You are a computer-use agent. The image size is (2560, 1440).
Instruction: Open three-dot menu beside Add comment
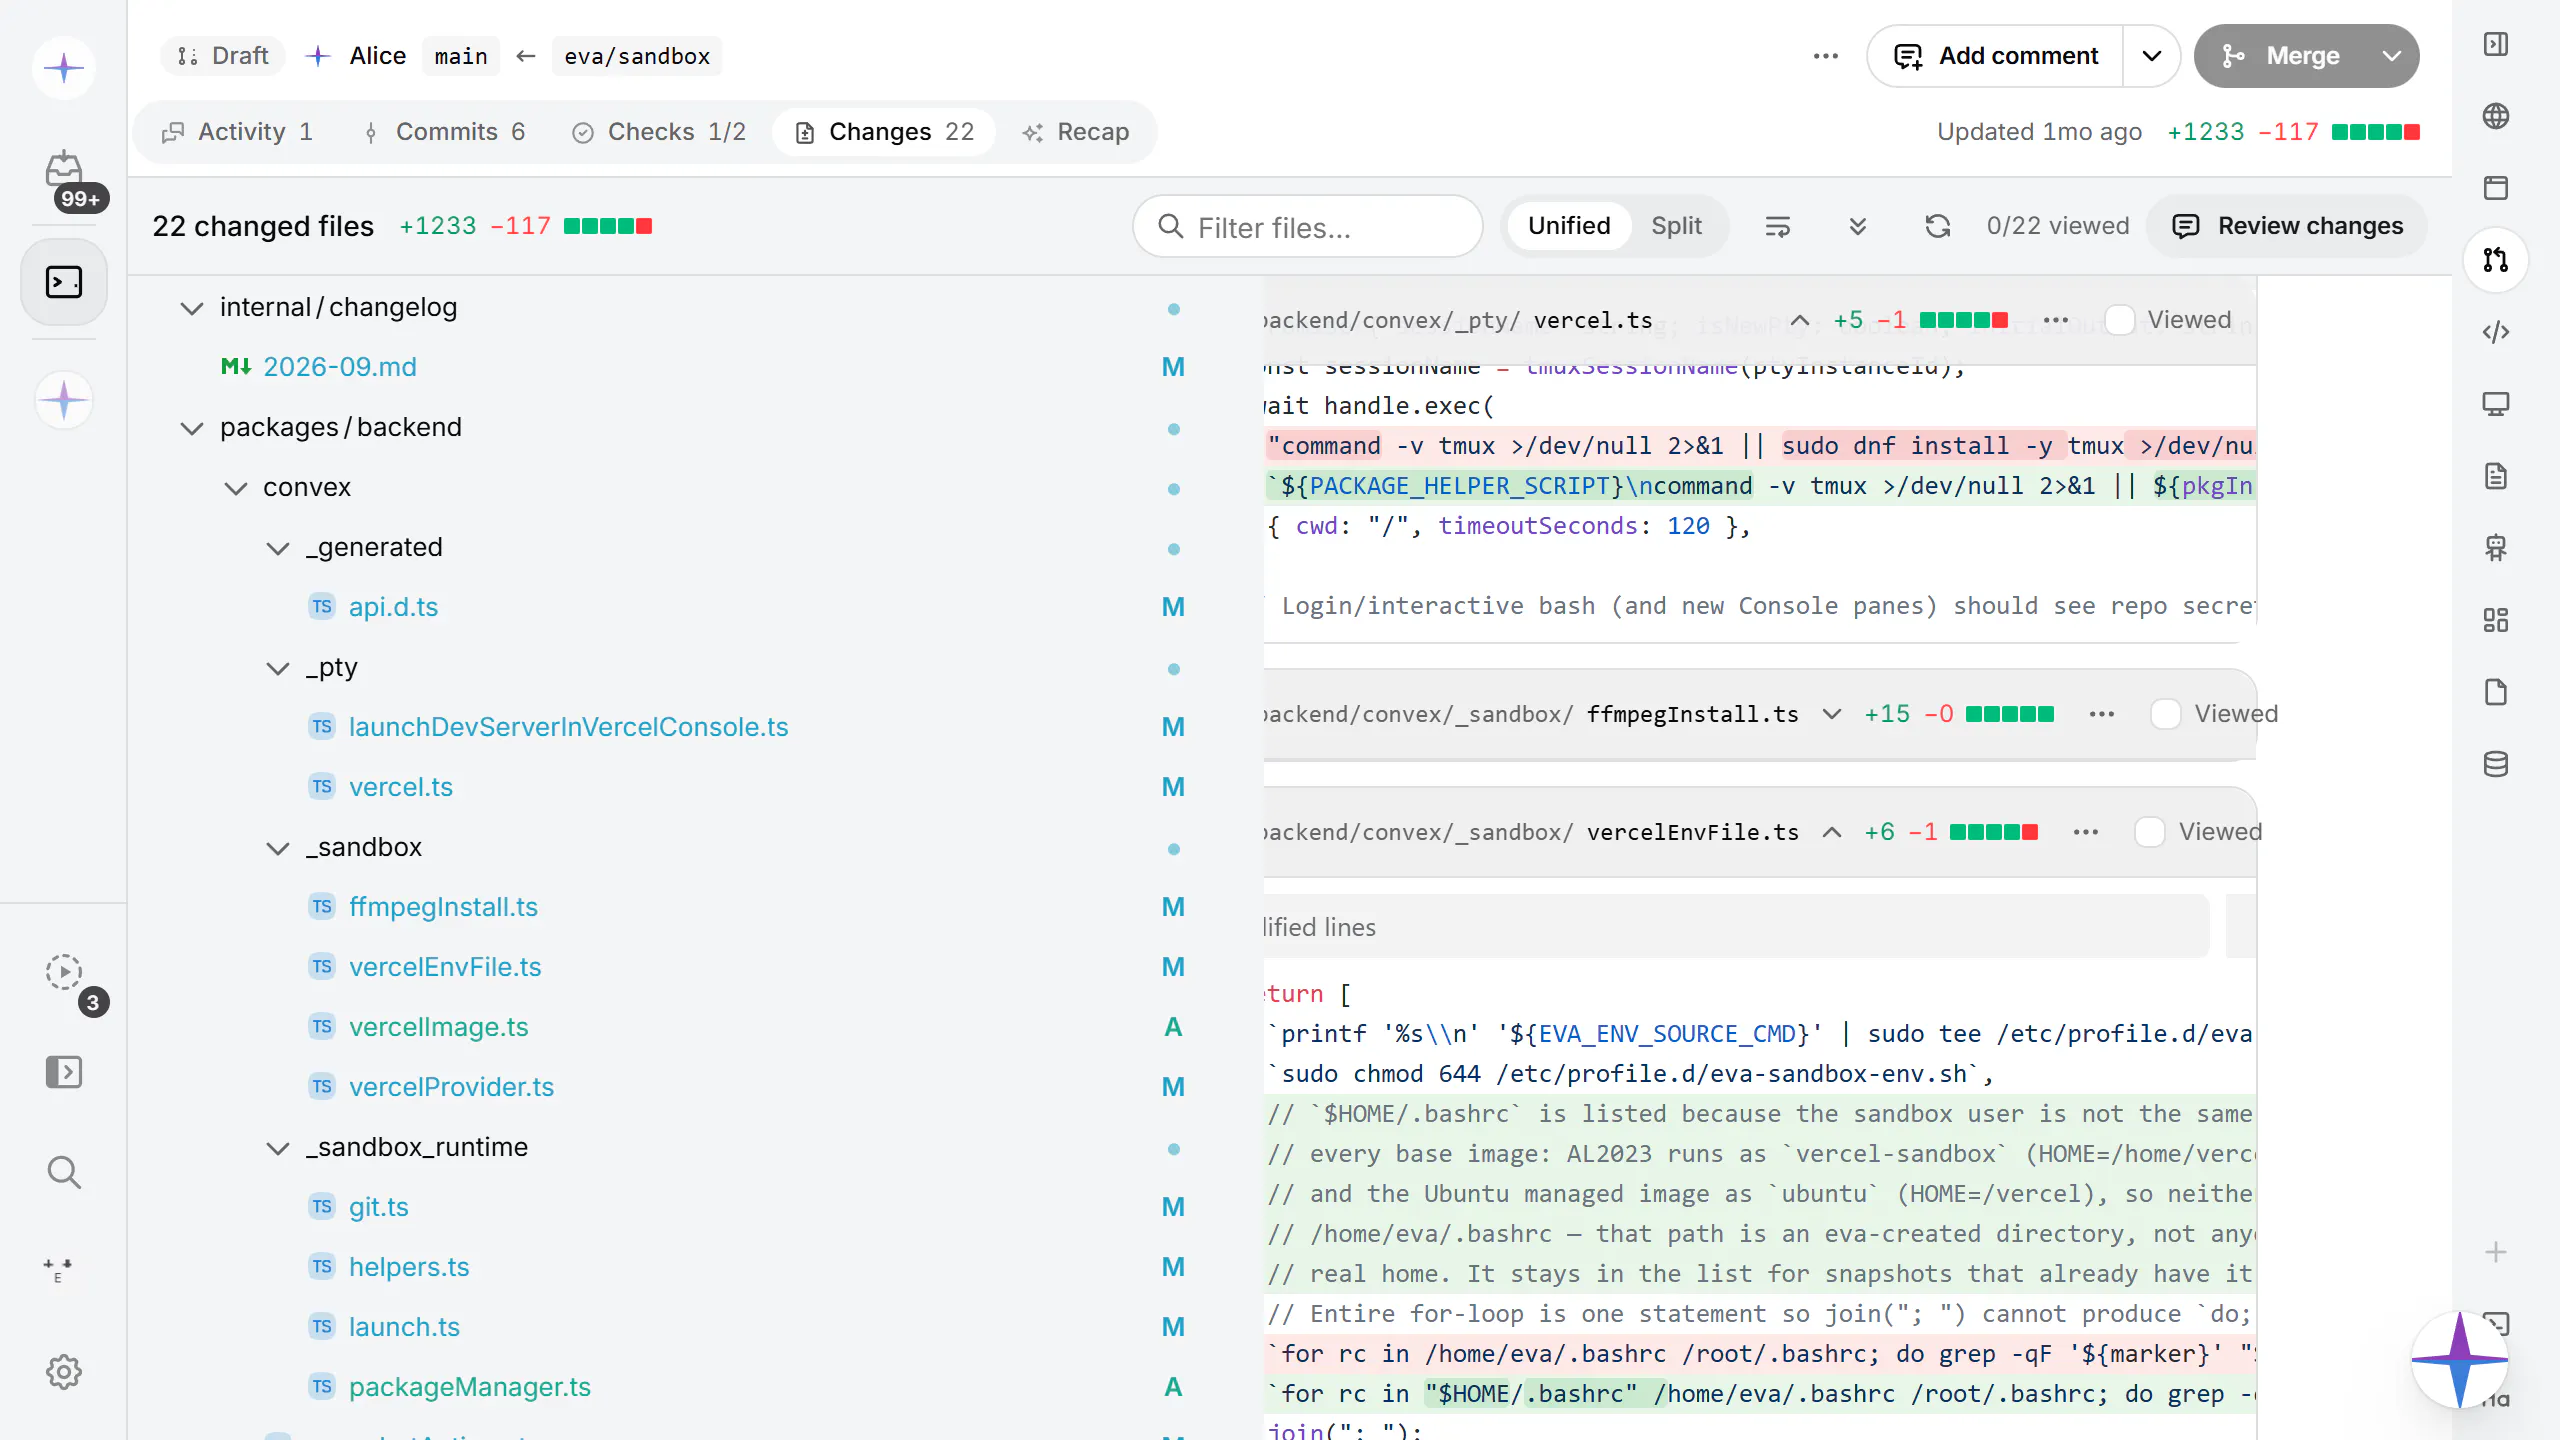1826,56
